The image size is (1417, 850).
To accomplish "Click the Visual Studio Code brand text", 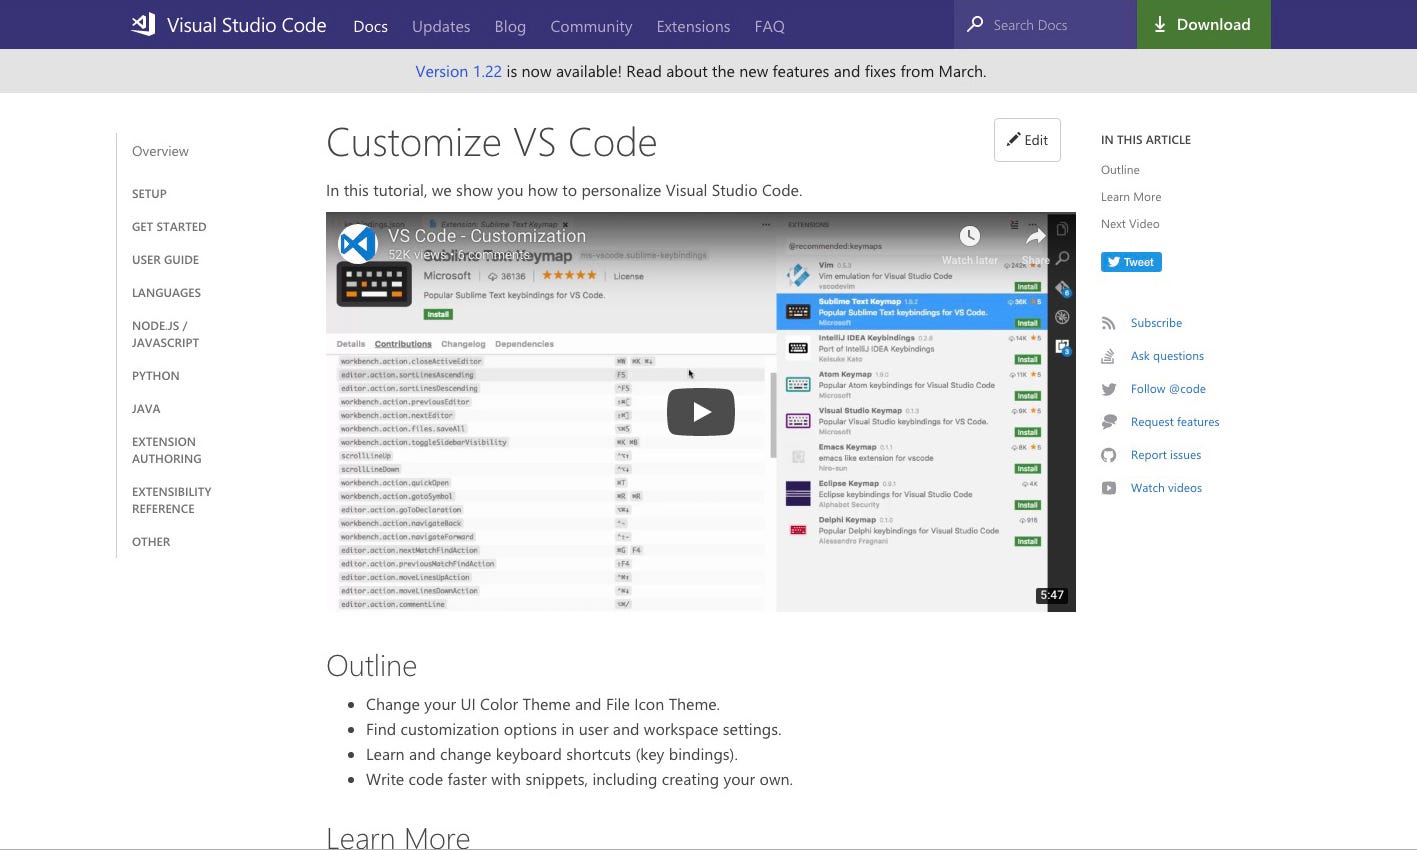I will pyautogui.click(x=246, y=25).
